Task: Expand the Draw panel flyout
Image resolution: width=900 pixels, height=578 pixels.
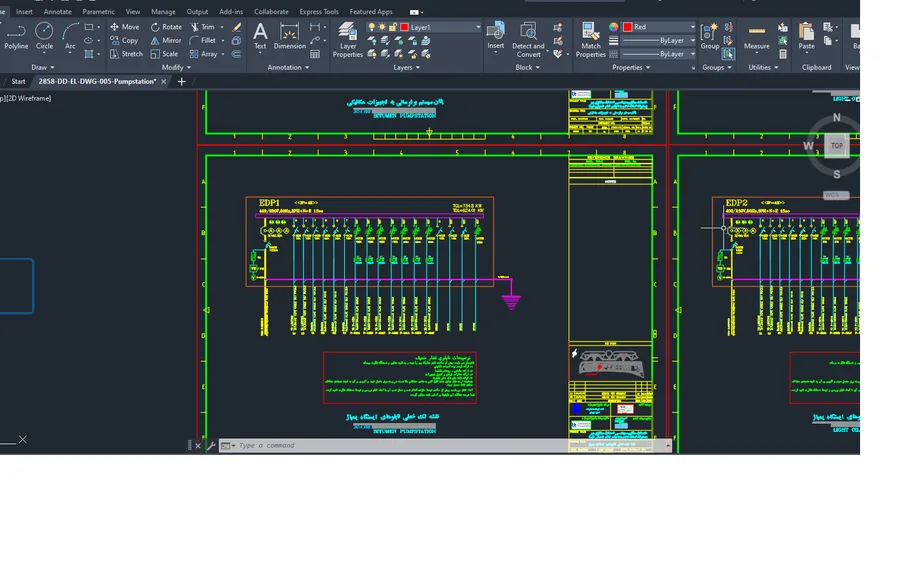Action: (x=43, y=67)
